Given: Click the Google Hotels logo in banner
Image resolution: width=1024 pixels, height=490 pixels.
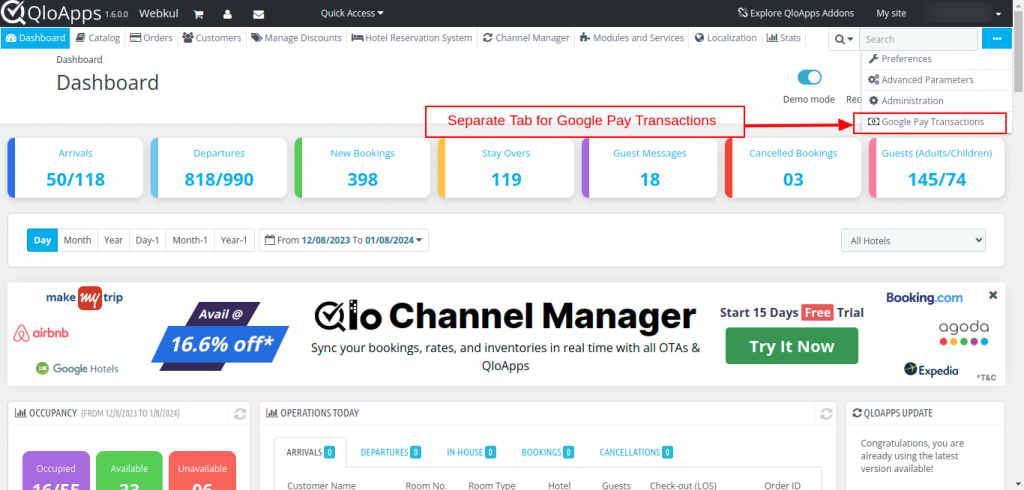Looking at the screenshot, I should [77, 368].
